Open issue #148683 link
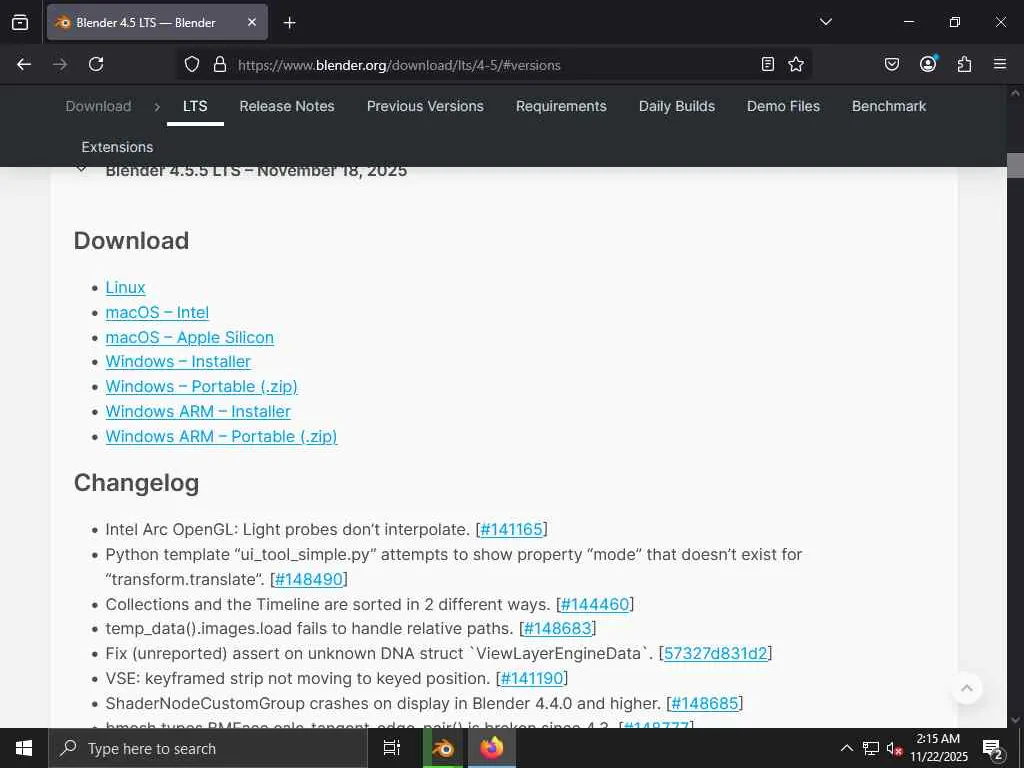 point(558,628)
